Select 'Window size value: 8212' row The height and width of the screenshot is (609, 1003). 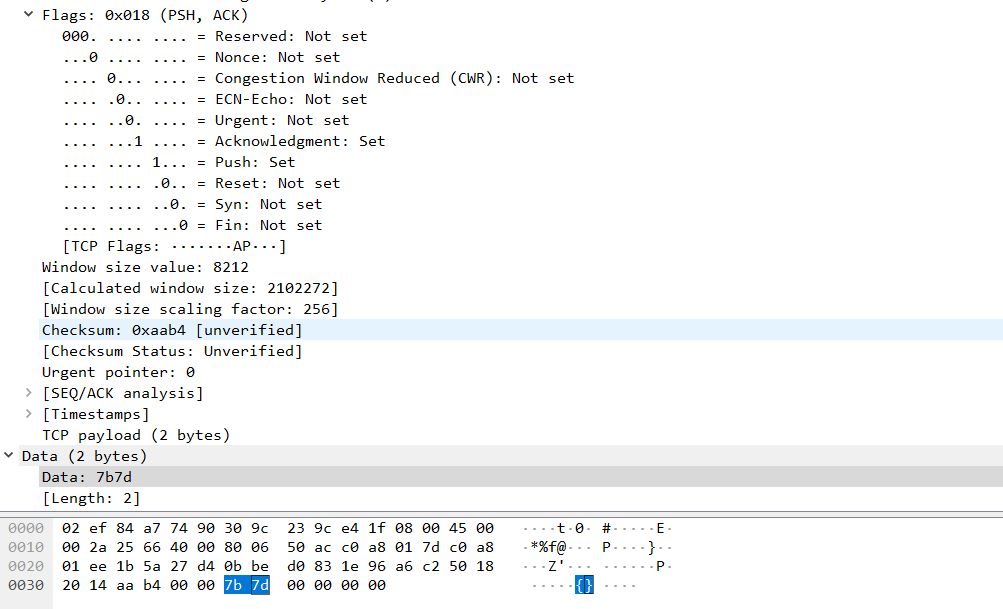coord(145,267)
